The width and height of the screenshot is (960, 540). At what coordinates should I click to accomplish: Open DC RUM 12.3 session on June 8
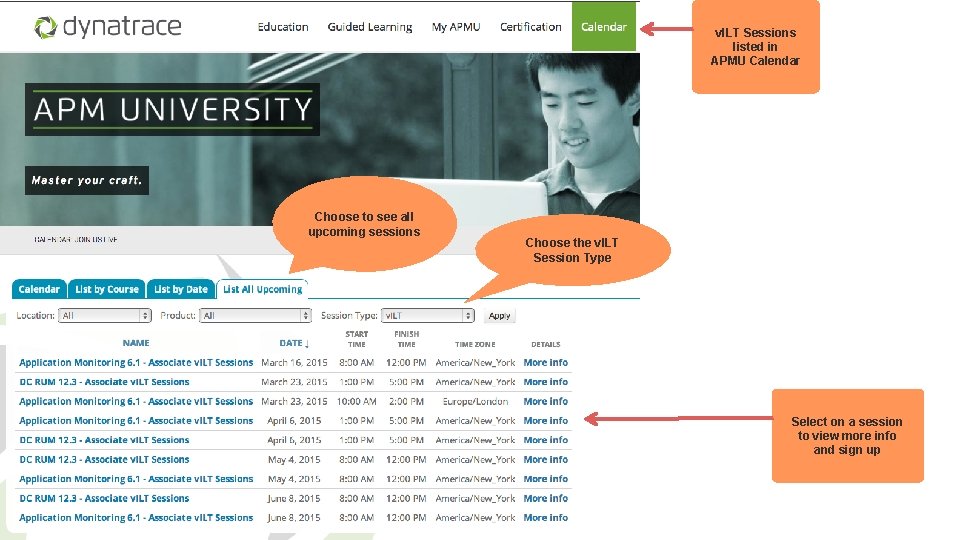click(104, 498)
